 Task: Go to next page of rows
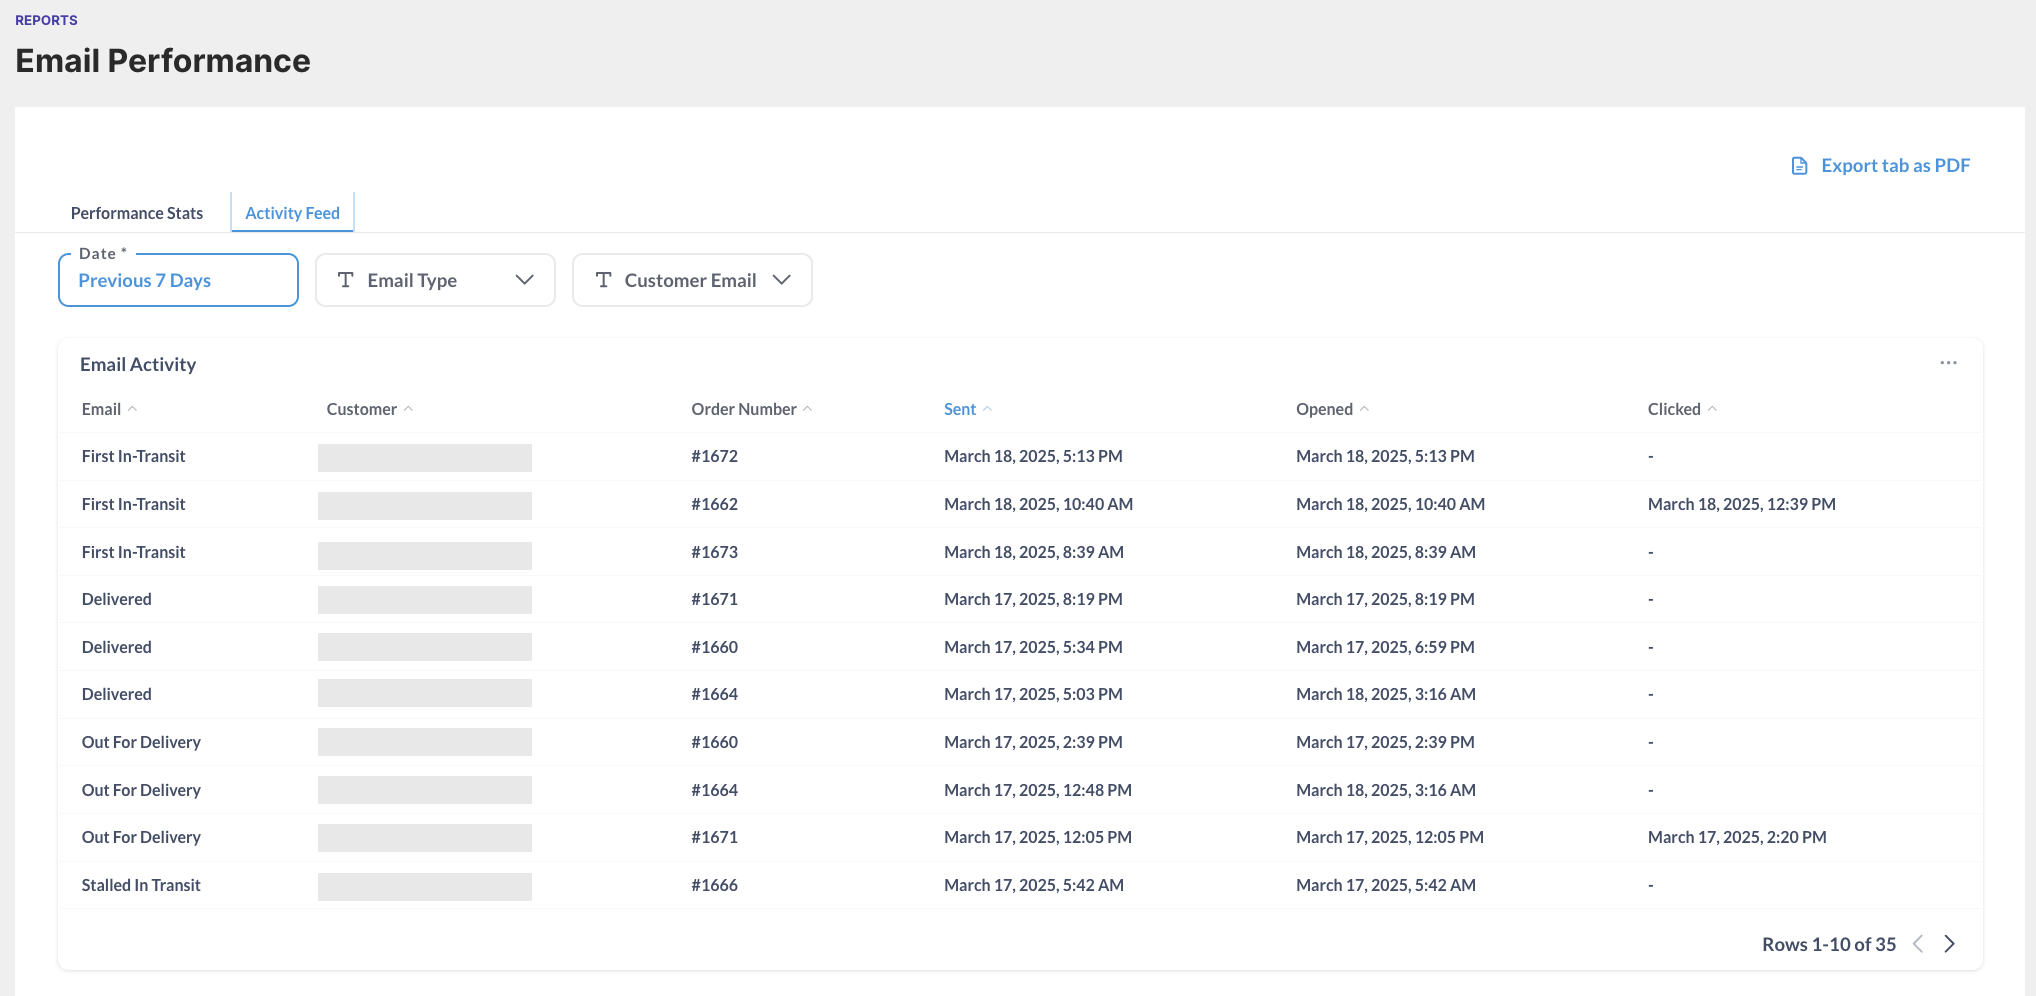click(x=1949, y=944)
